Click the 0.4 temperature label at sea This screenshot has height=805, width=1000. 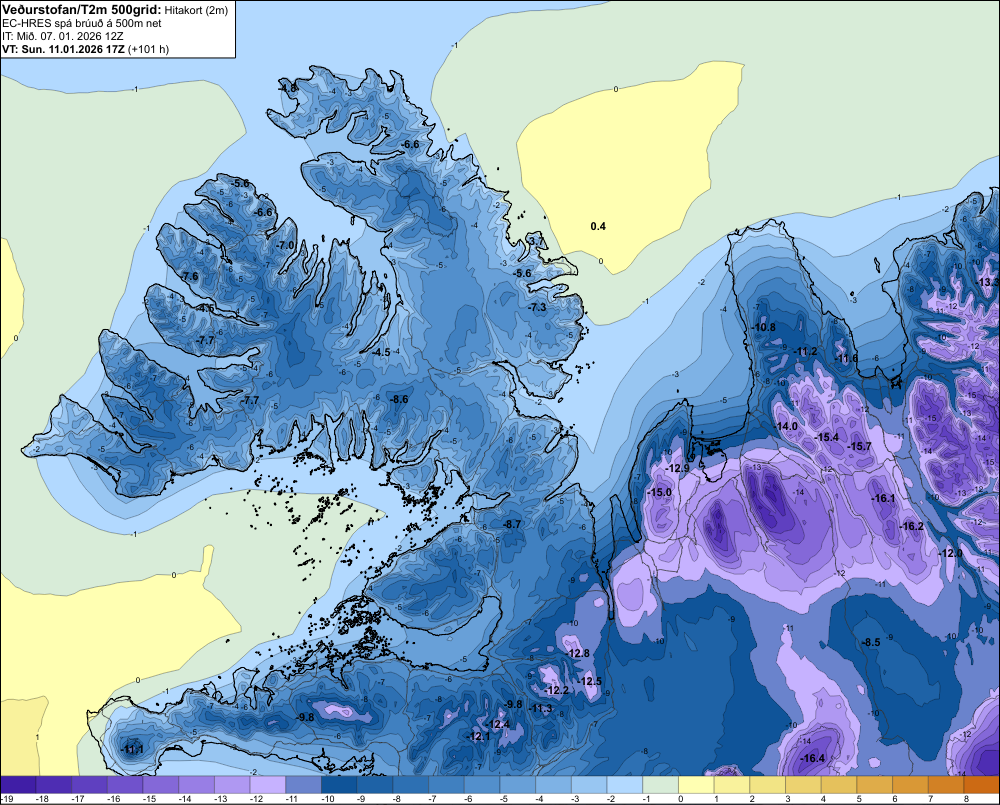point(598,226)
